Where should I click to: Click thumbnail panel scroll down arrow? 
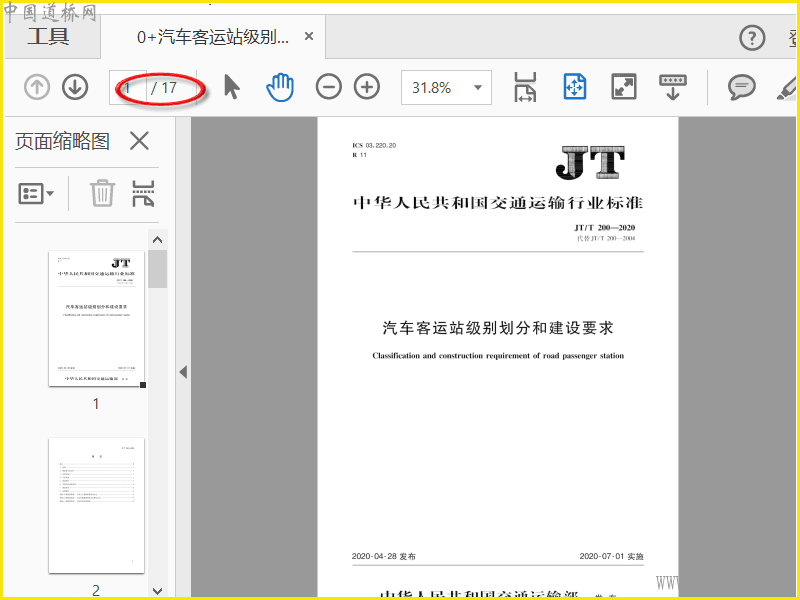(158, 591)
